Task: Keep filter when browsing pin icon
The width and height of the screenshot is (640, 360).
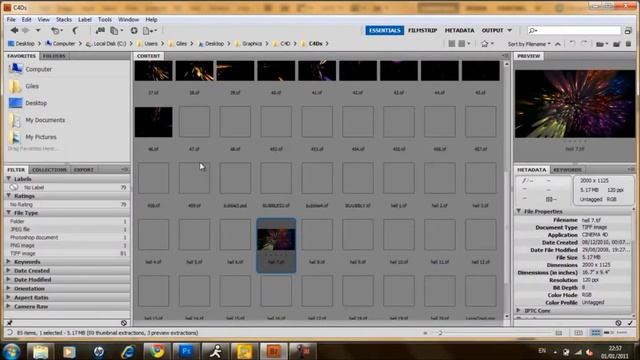Action: pos(9,323)
